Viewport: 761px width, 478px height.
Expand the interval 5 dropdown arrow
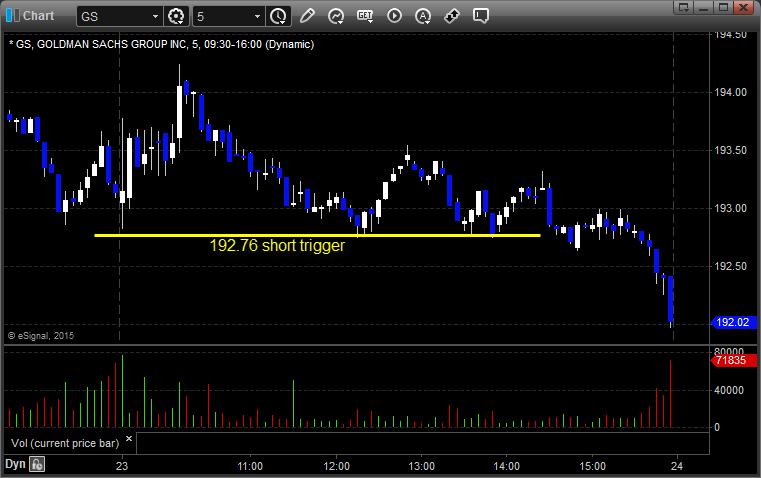pos(258,16)
